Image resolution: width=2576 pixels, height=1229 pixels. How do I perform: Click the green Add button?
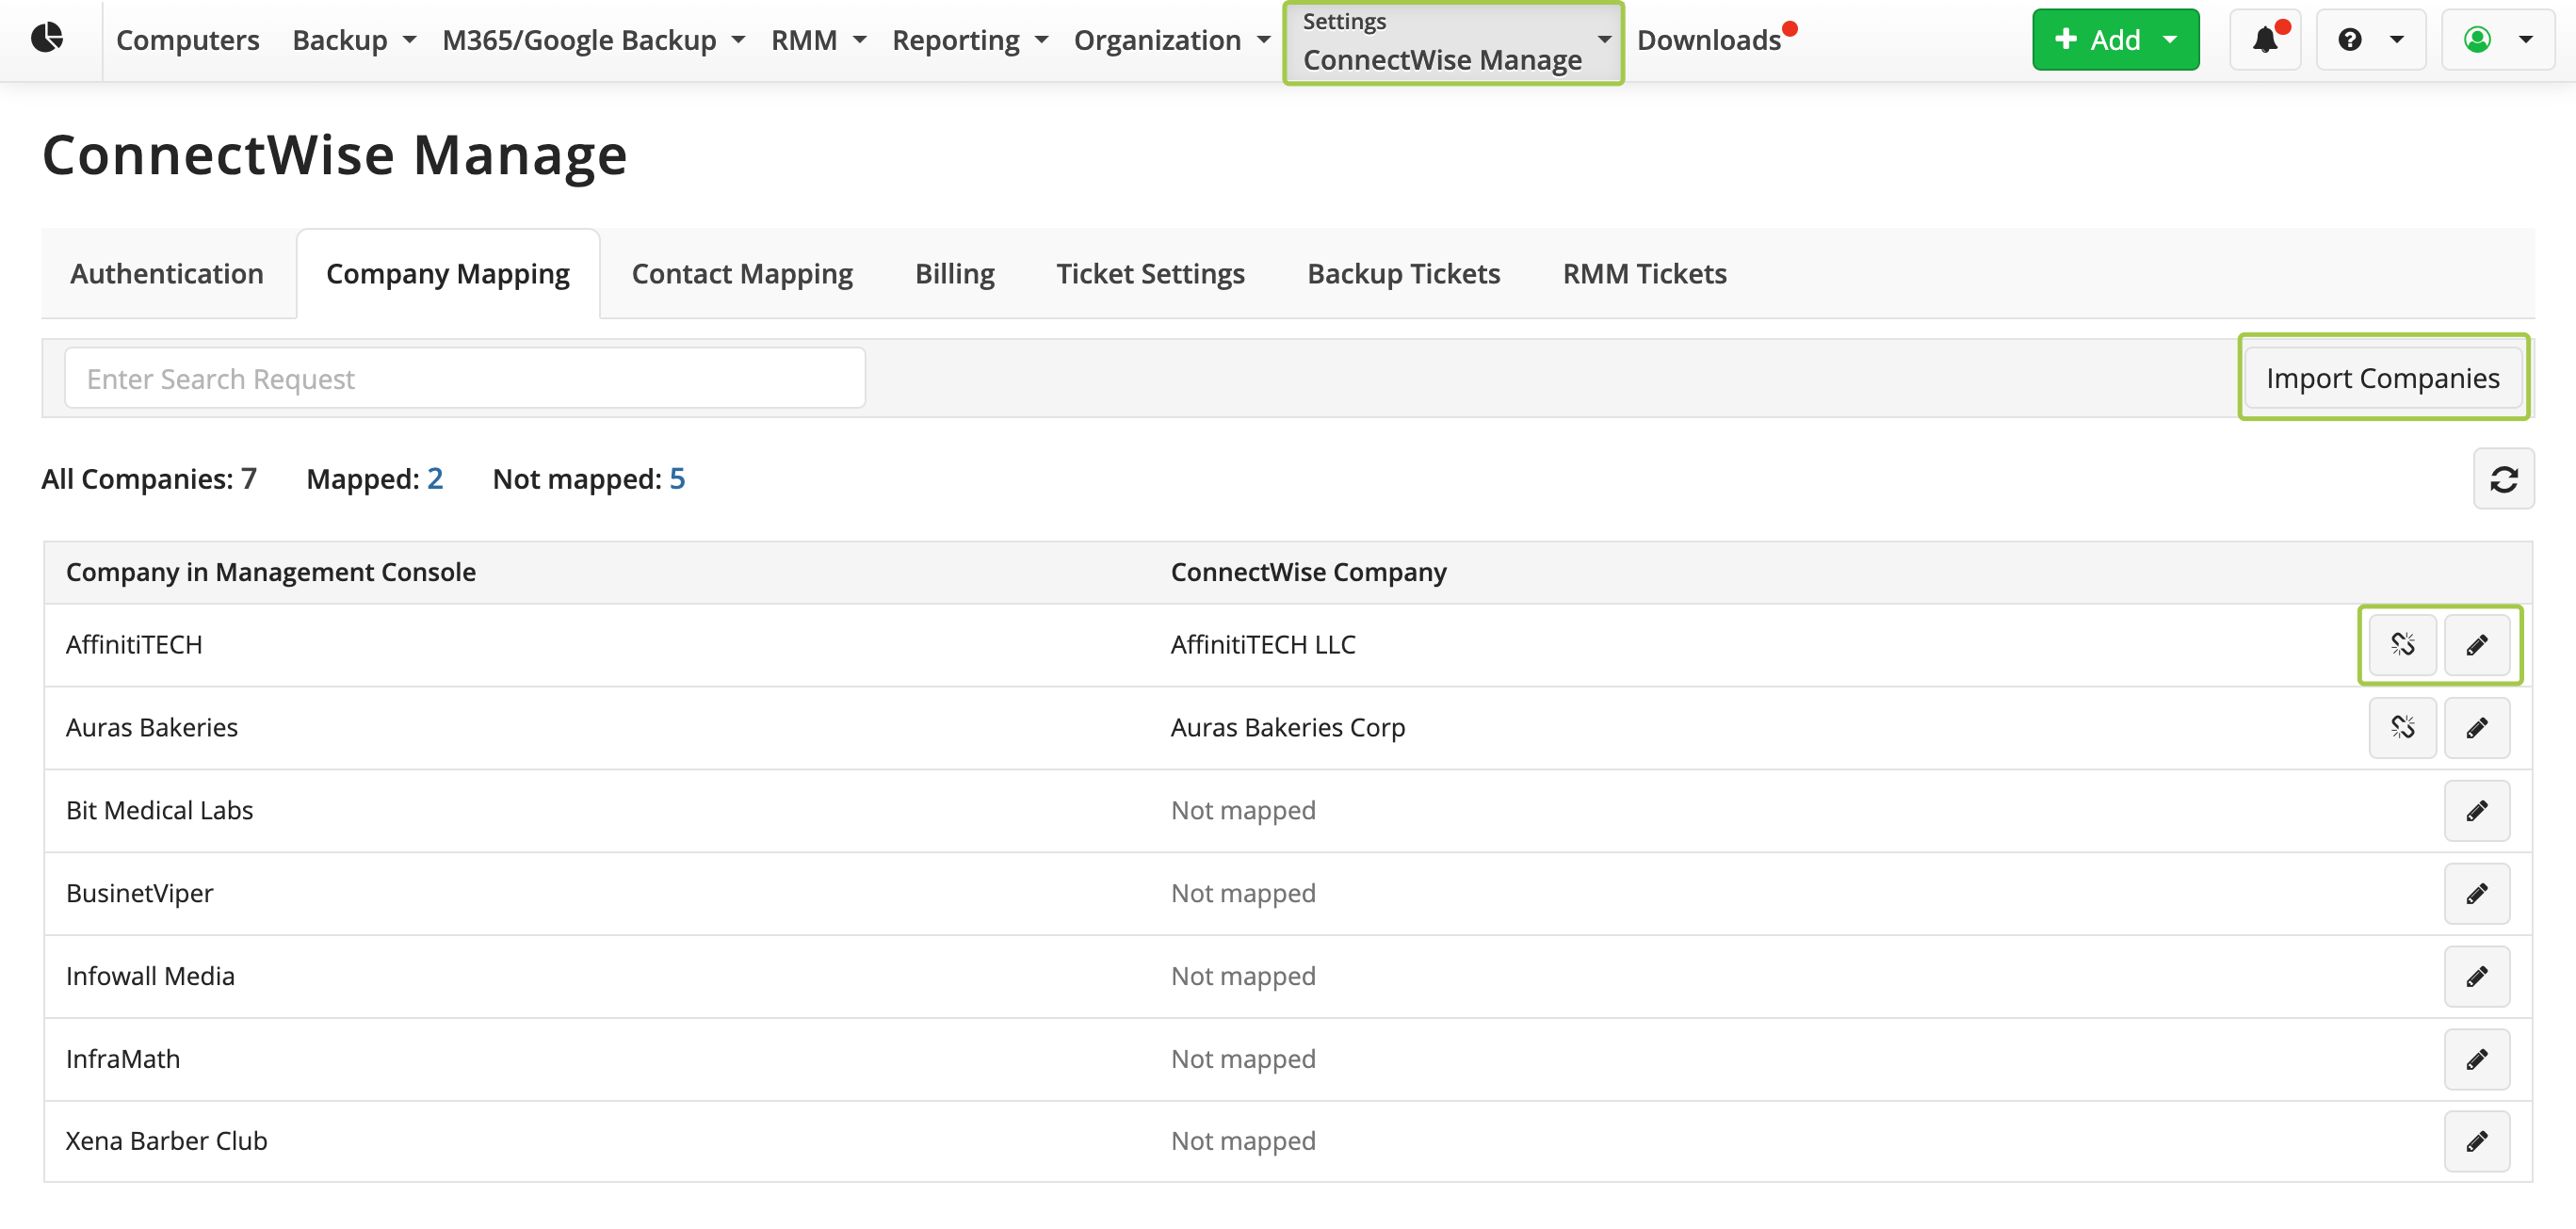[x=2115, y=39]
